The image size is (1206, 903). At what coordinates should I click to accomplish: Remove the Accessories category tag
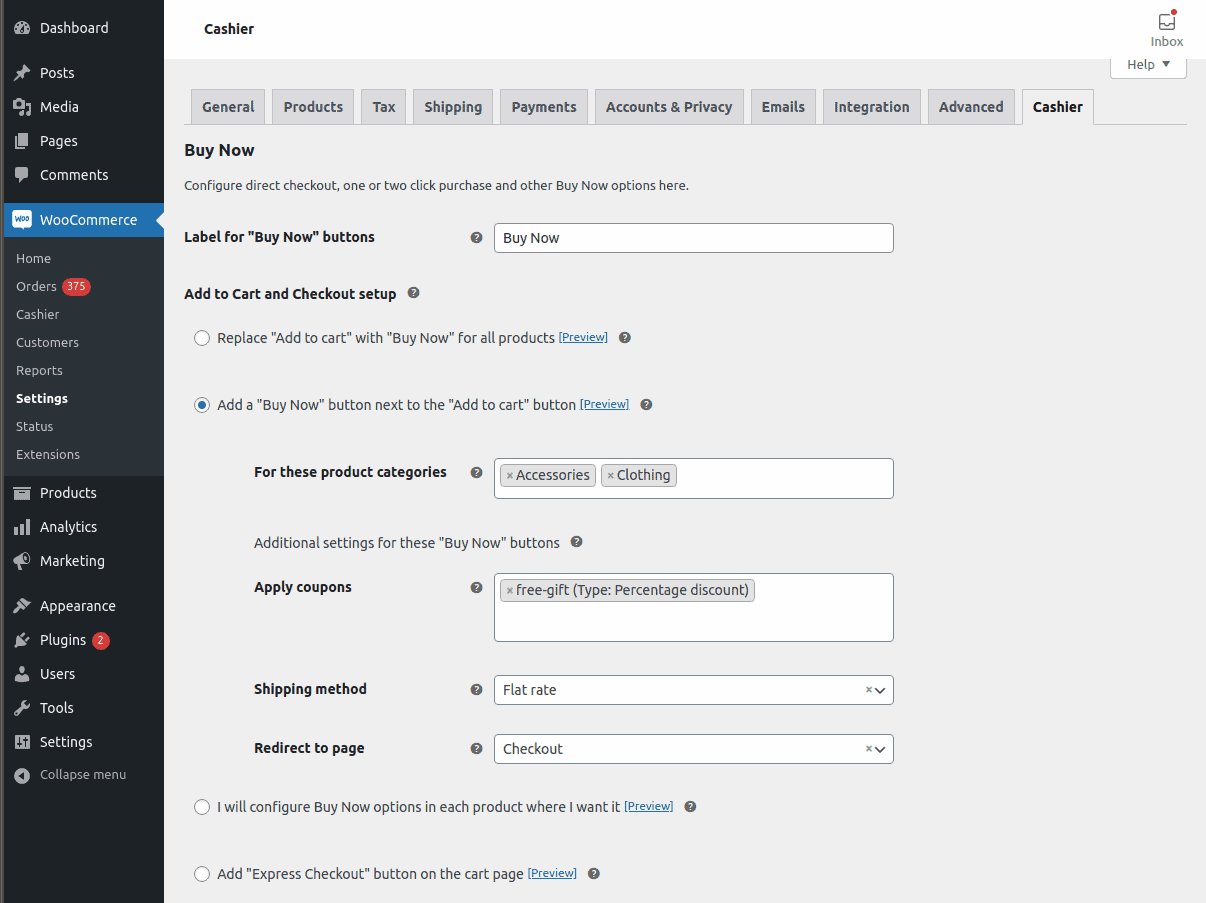tap(510, 476)
